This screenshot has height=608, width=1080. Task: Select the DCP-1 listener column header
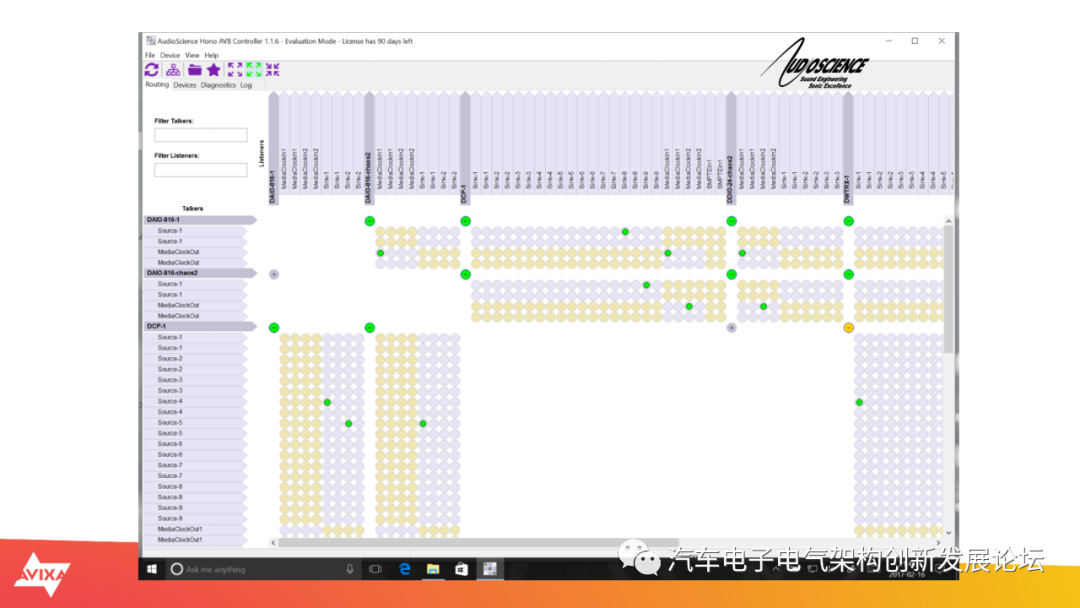tap(466, 148)
